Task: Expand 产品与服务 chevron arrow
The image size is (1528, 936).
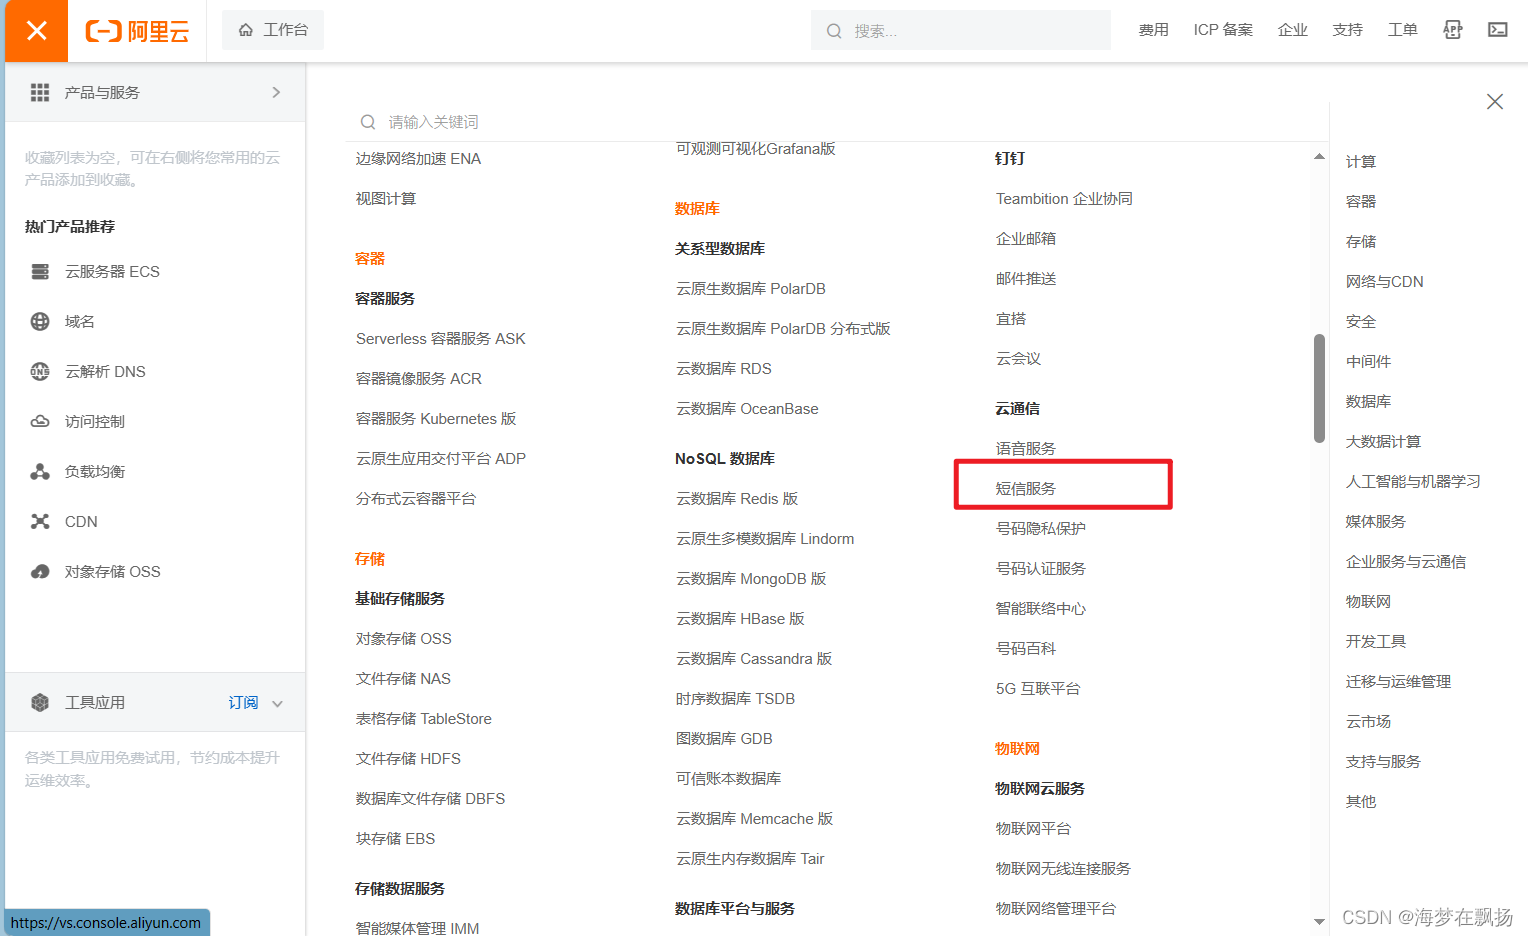Action: tap(276, 92)
